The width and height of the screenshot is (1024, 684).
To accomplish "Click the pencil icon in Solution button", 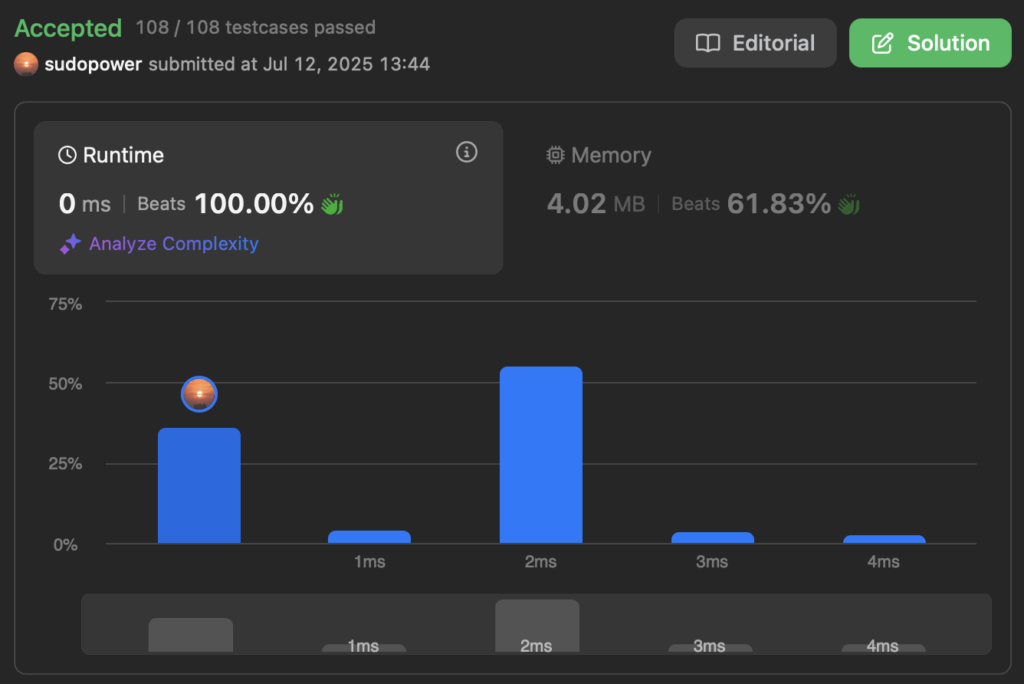I will click(882, 43).
